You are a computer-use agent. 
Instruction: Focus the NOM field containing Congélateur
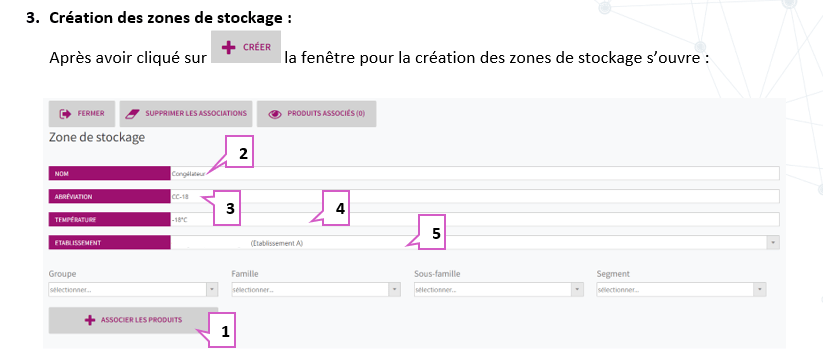click(x=475, y=174)
